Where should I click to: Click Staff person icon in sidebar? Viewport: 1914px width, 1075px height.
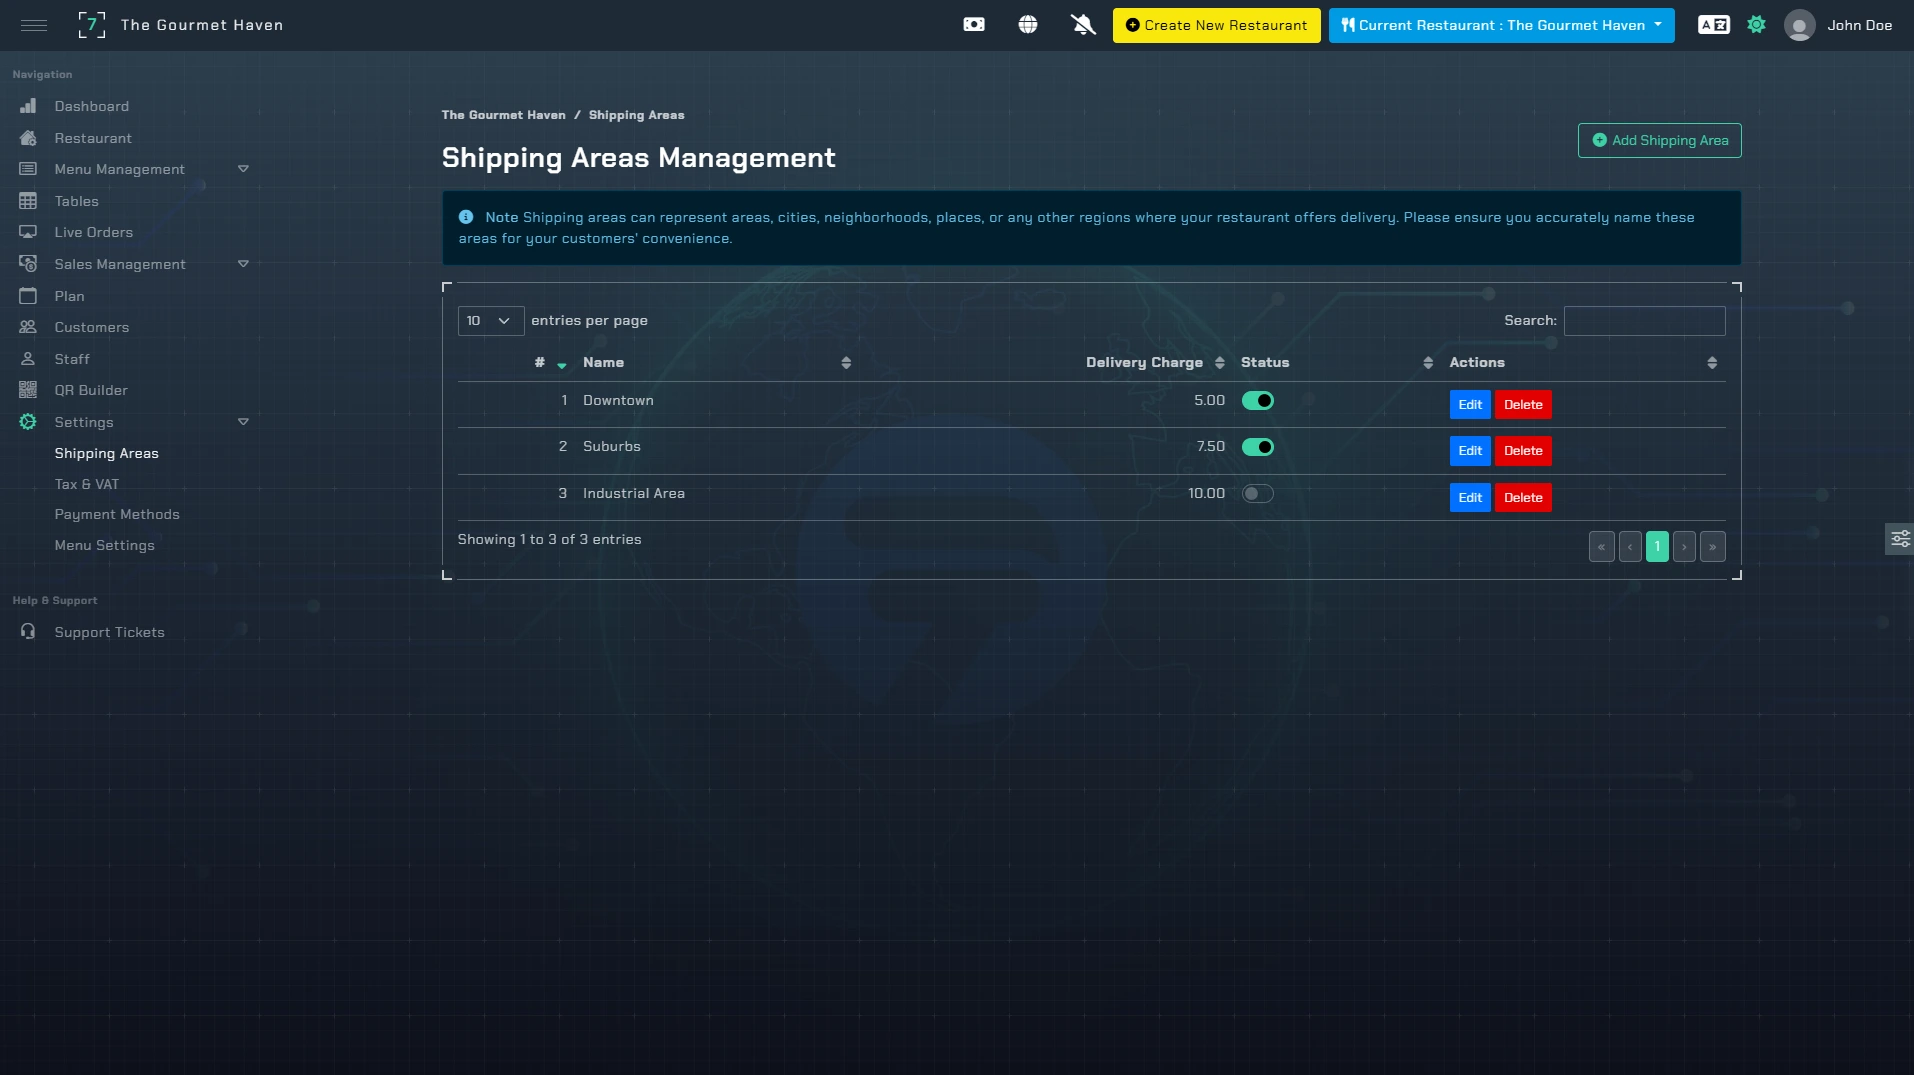pos(28,359)
